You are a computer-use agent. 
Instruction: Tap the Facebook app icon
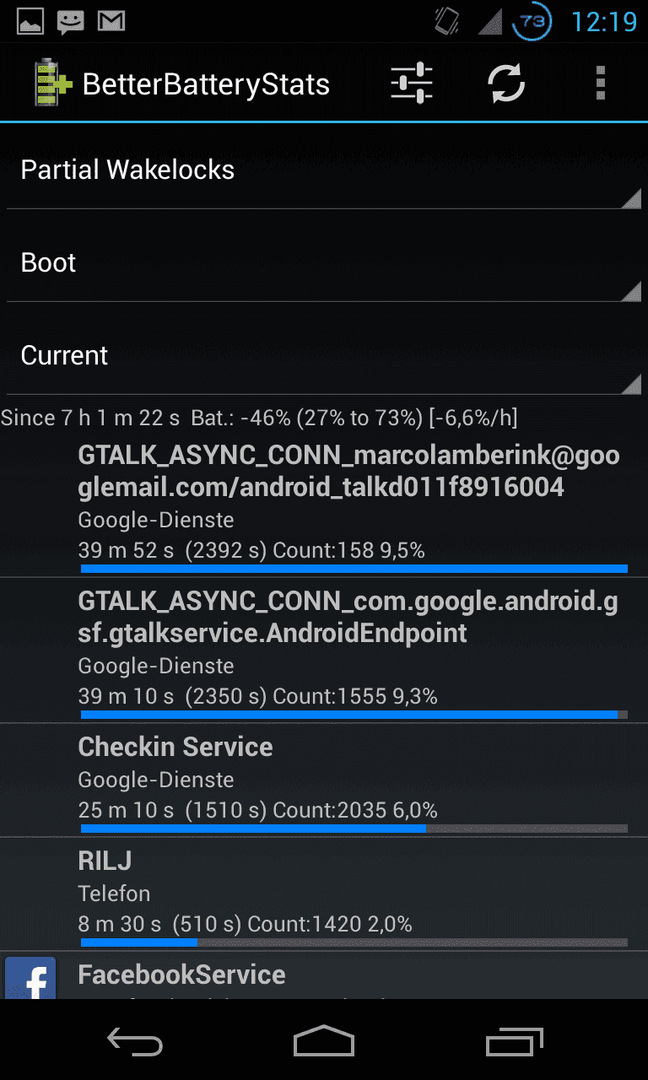pyautogui.click(x=30, y=977)
